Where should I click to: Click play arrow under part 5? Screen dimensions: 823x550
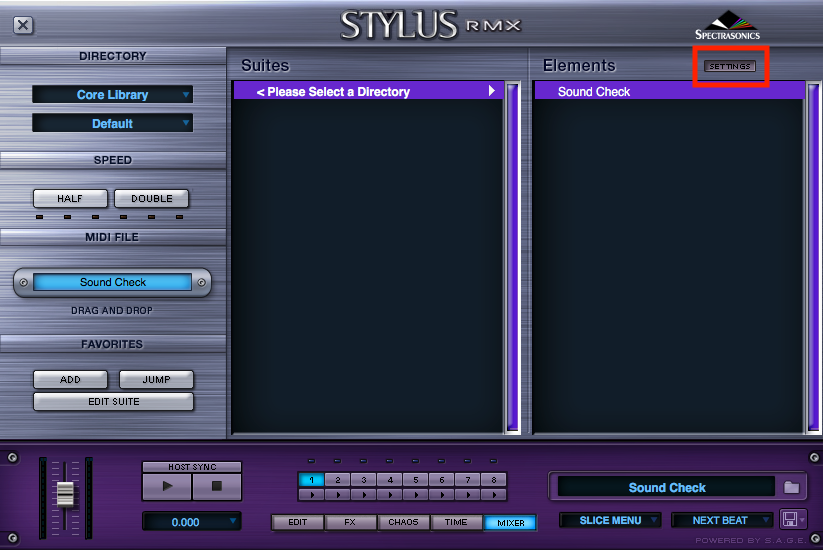416,494
